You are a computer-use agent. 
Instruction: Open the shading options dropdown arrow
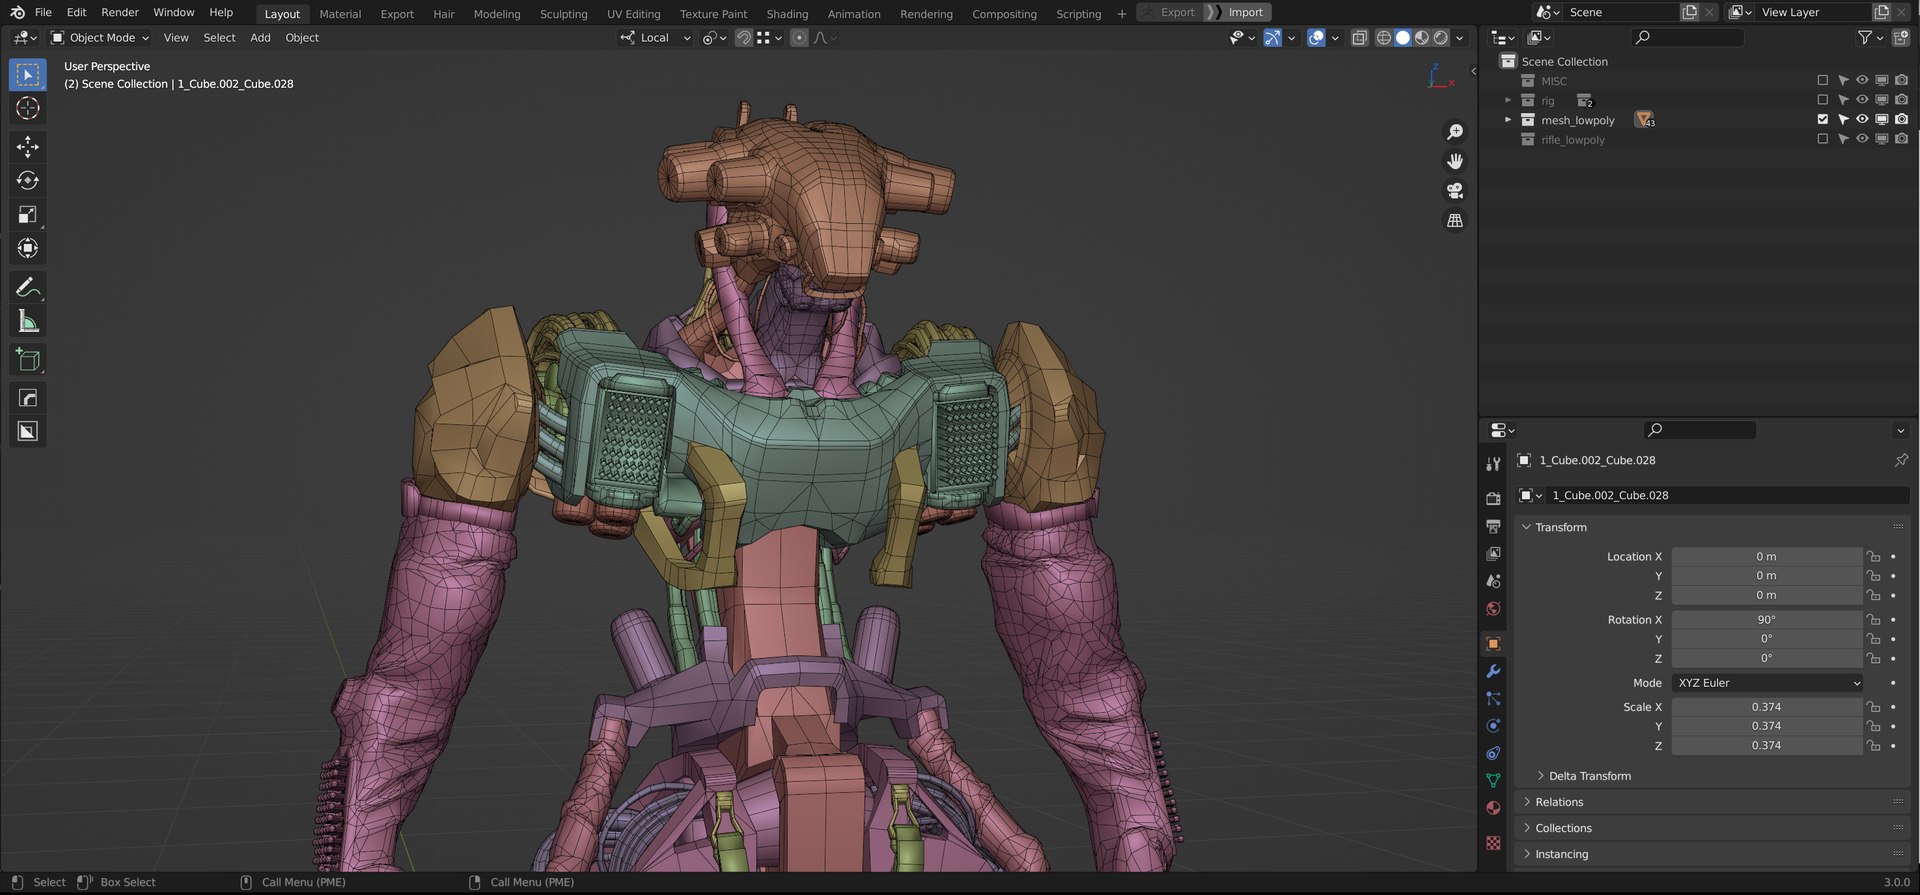click(1460, 38)
